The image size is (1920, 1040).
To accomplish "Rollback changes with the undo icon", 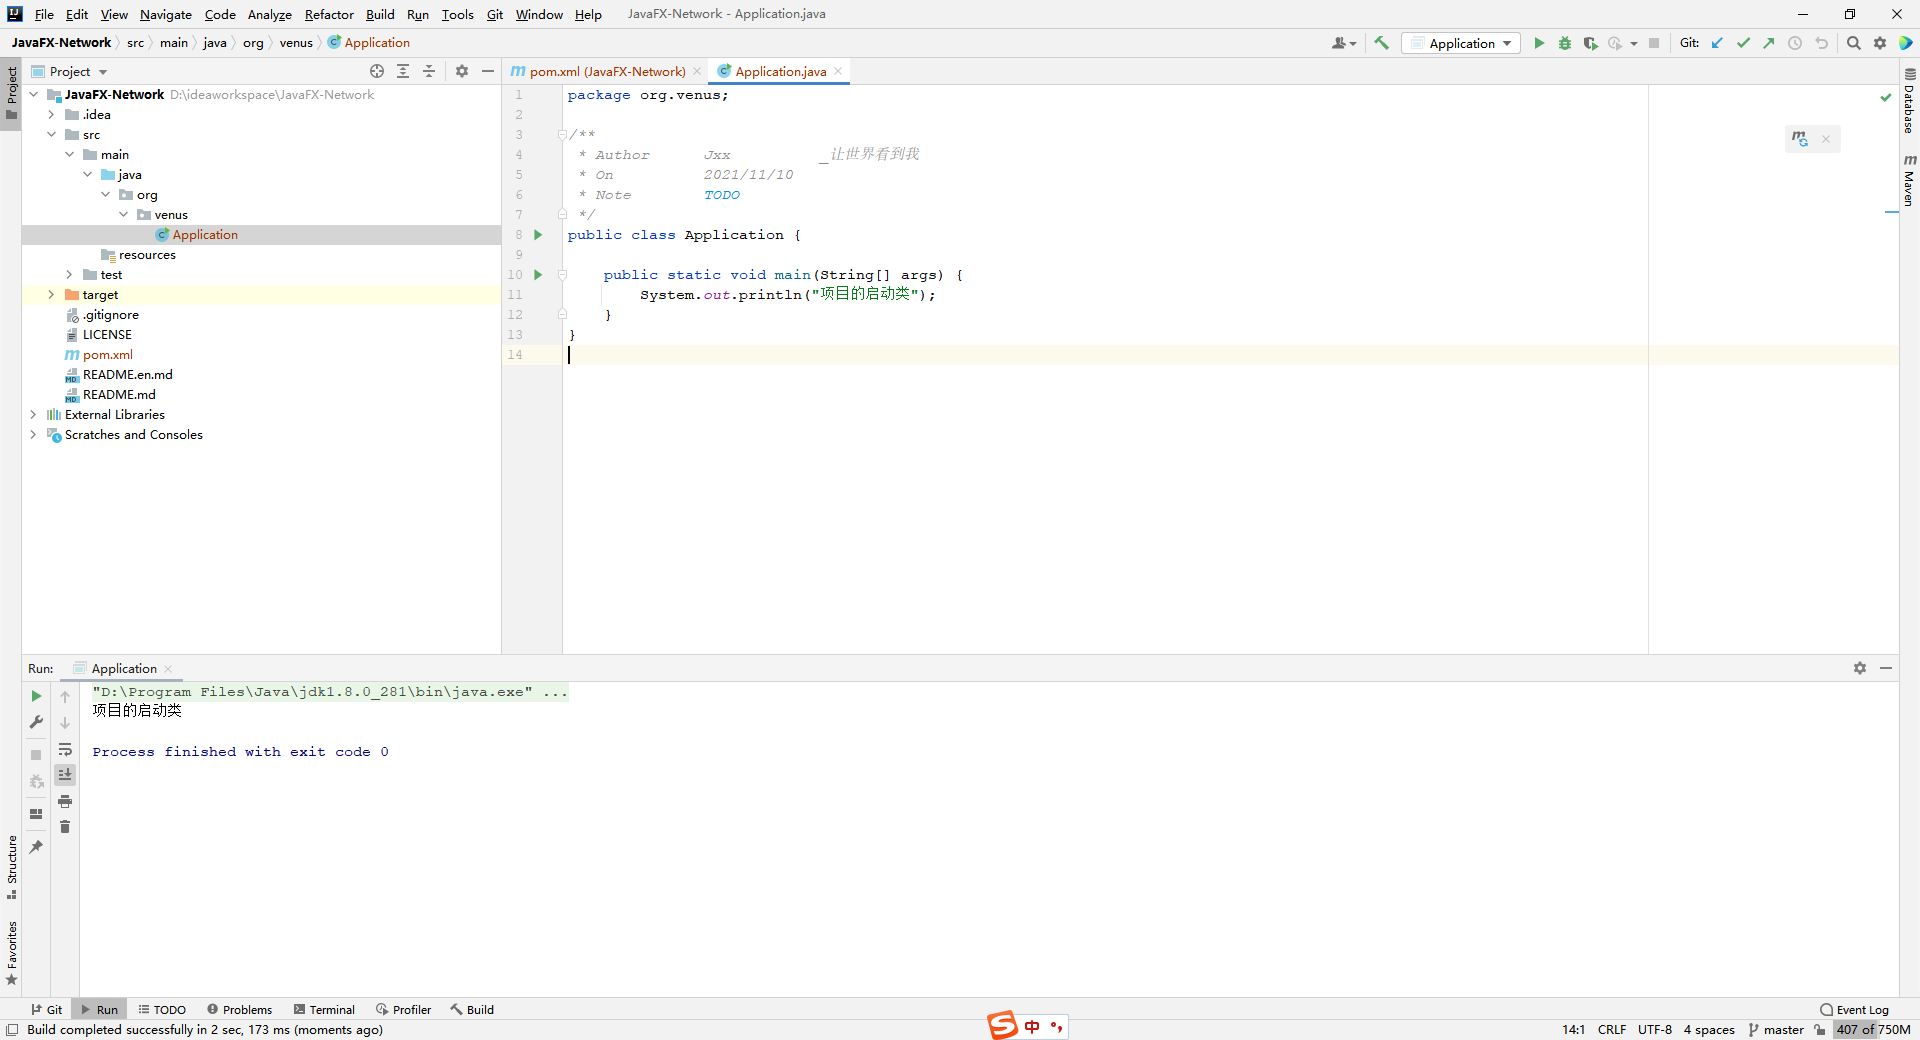I will pyautogui.click(x=1821, y=43).
